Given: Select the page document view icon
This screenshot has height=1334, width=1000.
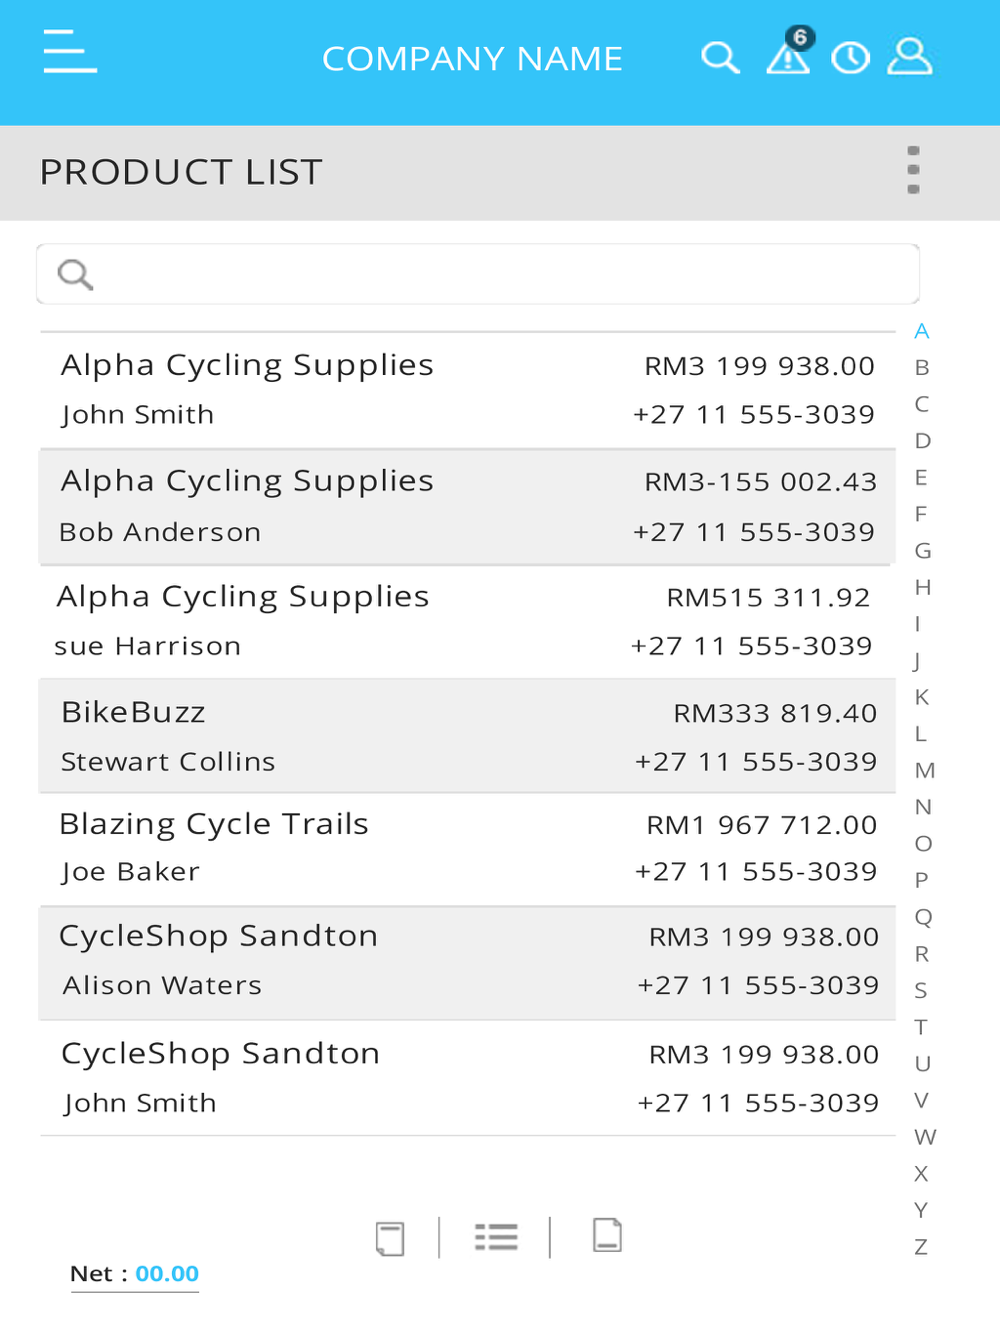Looking at the screenshot, I should pyautogui.click(x=607, y=1236).
